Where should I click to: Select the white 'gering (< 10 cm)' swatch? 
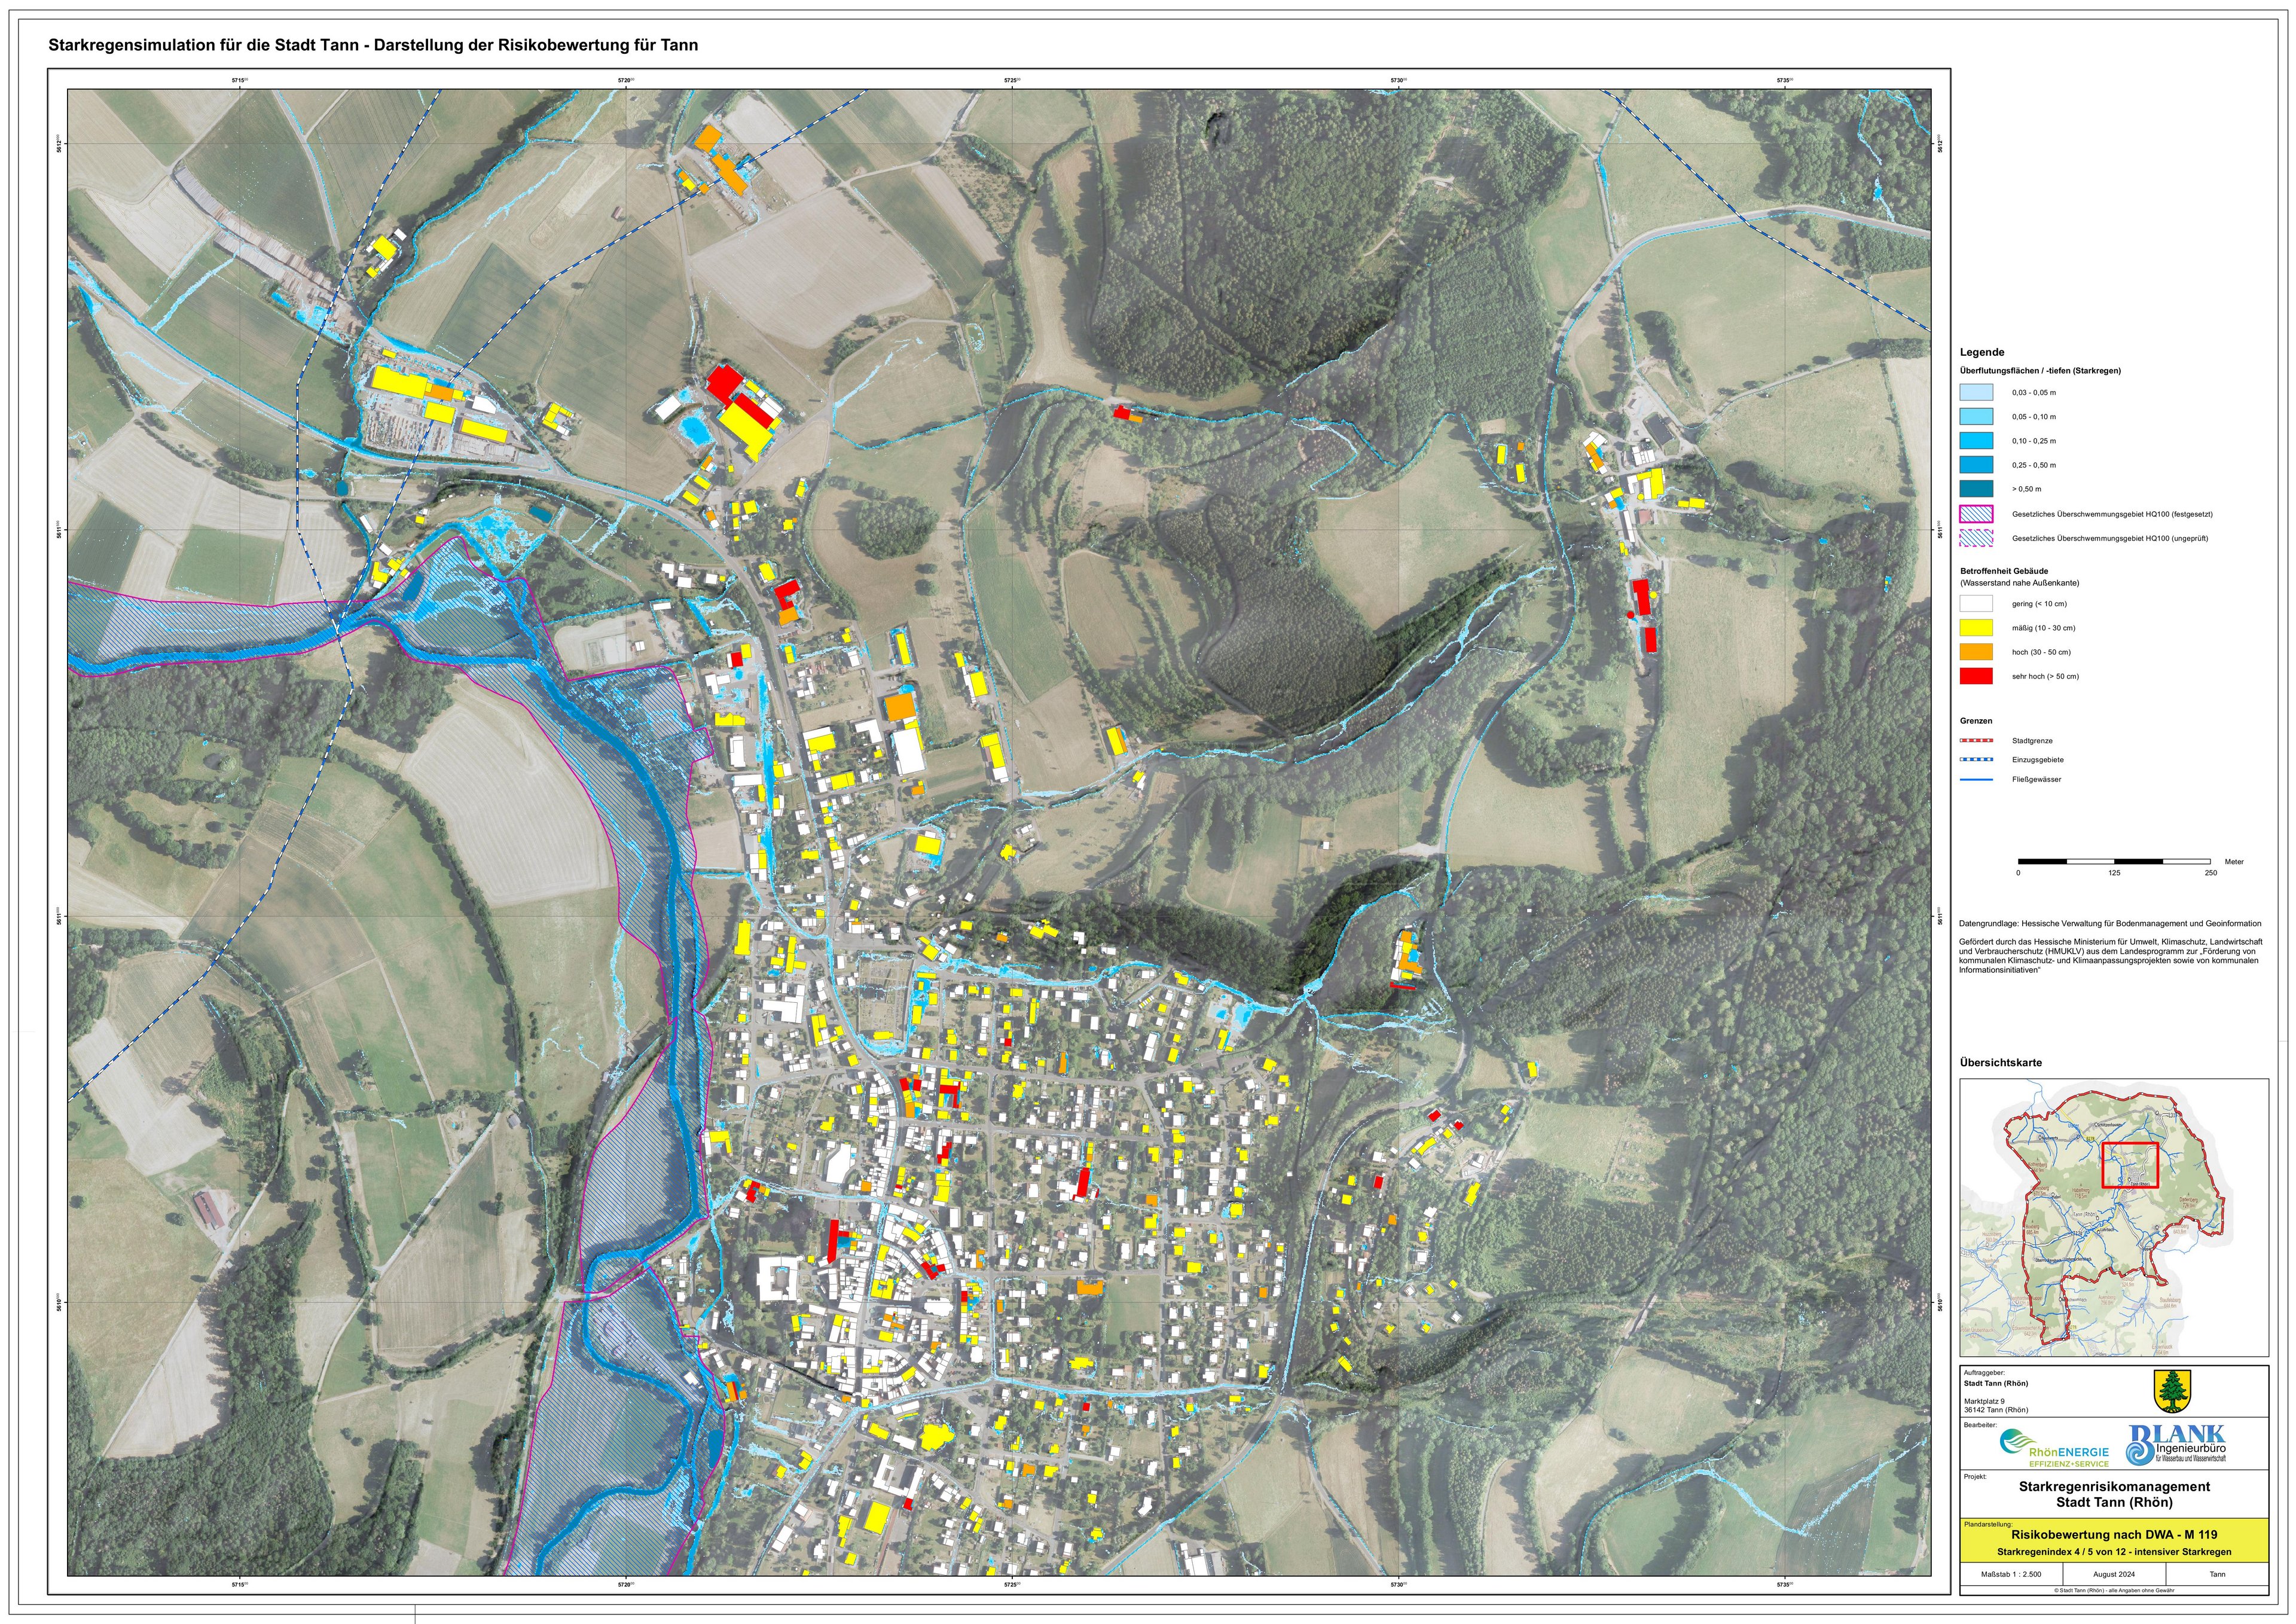(1976, 604)
